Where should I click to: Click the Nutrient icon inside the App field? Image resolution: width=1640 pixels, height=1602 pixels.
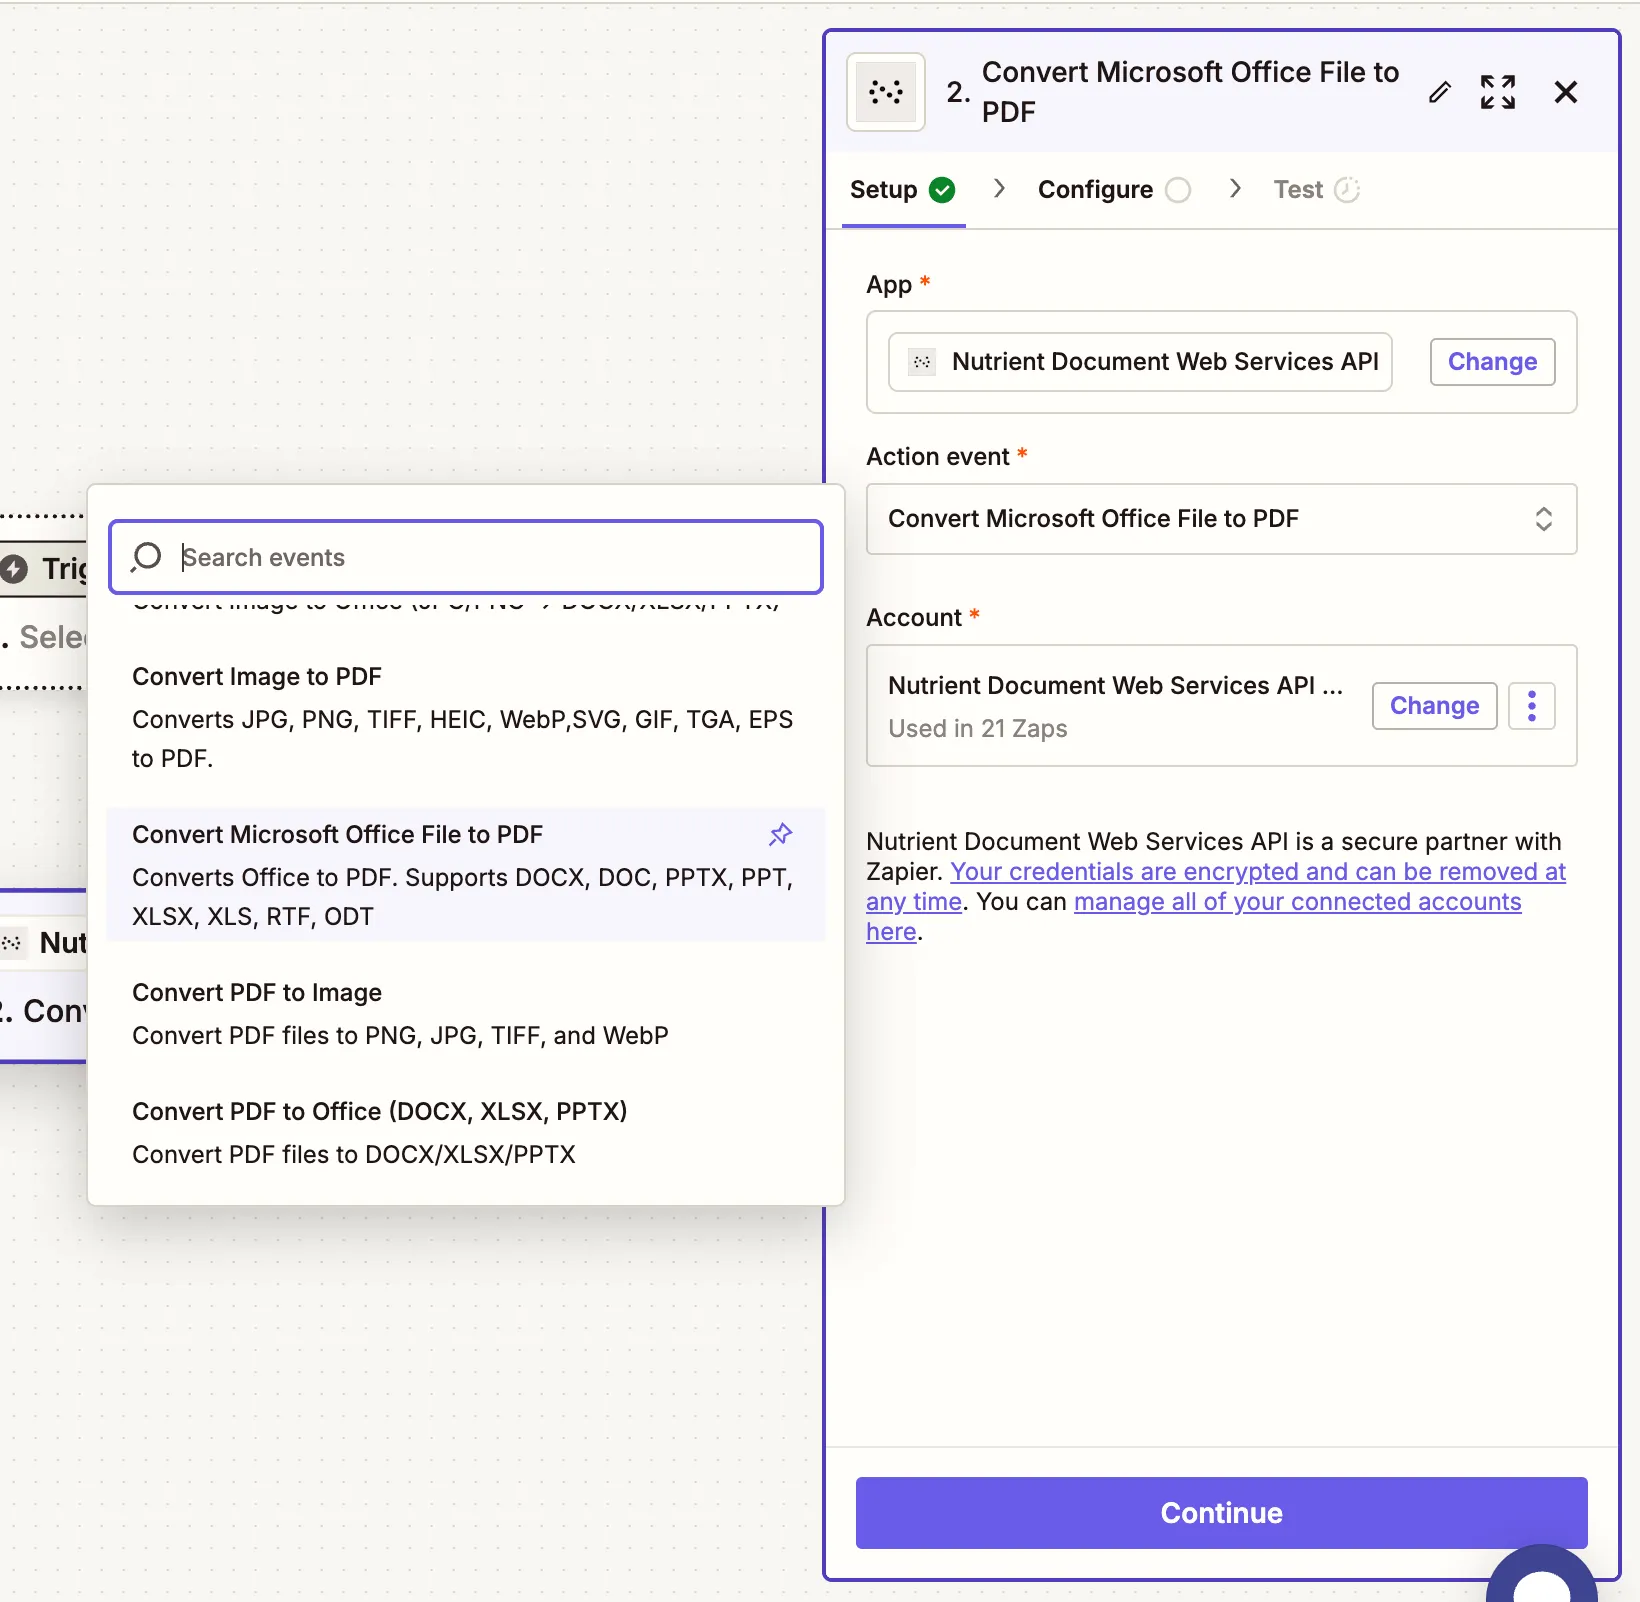[x=921, y=362]
